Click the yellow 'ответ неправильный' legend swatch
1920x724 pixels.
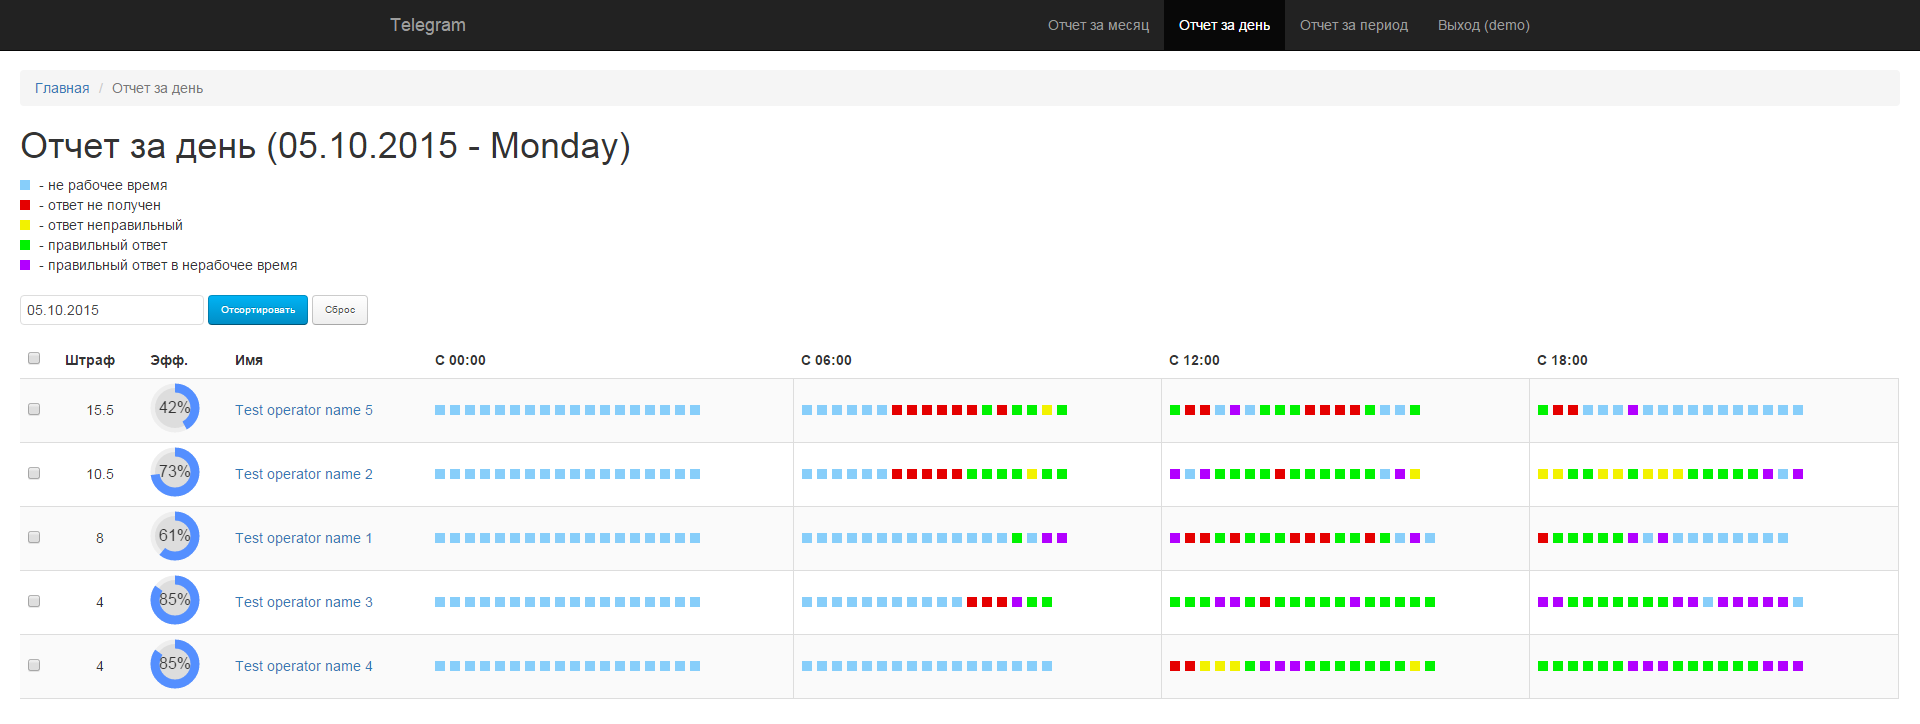tap(25, 225)
